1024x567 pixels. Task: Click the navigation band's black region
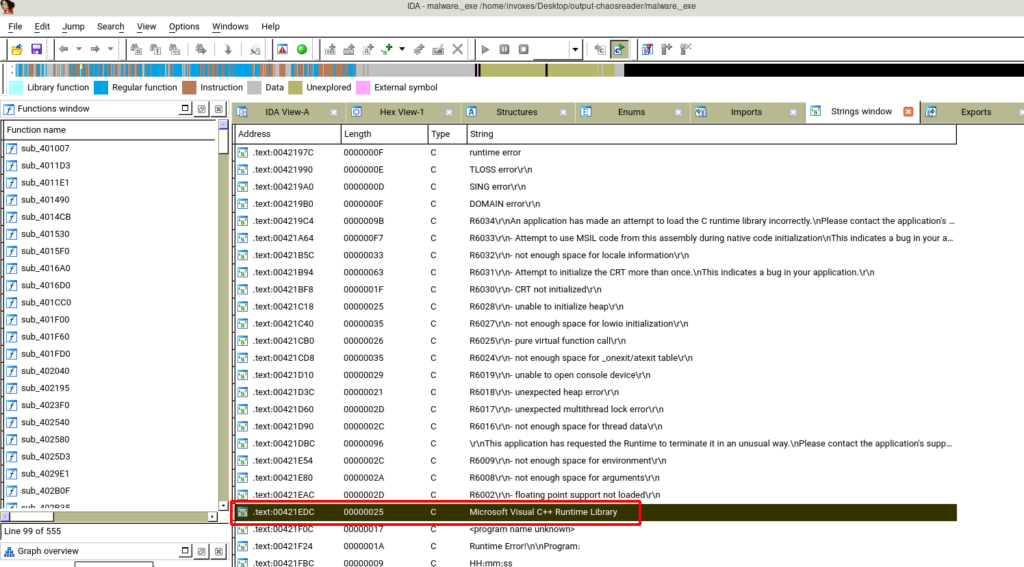[823, 70]
